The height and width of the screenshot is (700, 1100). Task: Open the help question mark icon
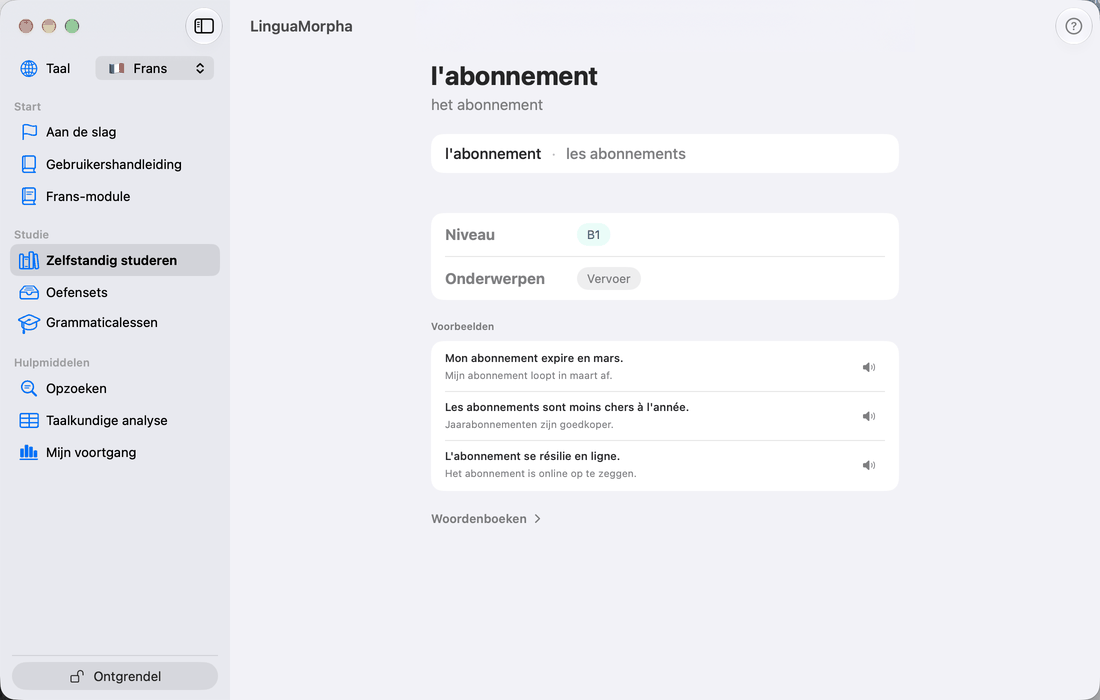(x=1073, y=26)
